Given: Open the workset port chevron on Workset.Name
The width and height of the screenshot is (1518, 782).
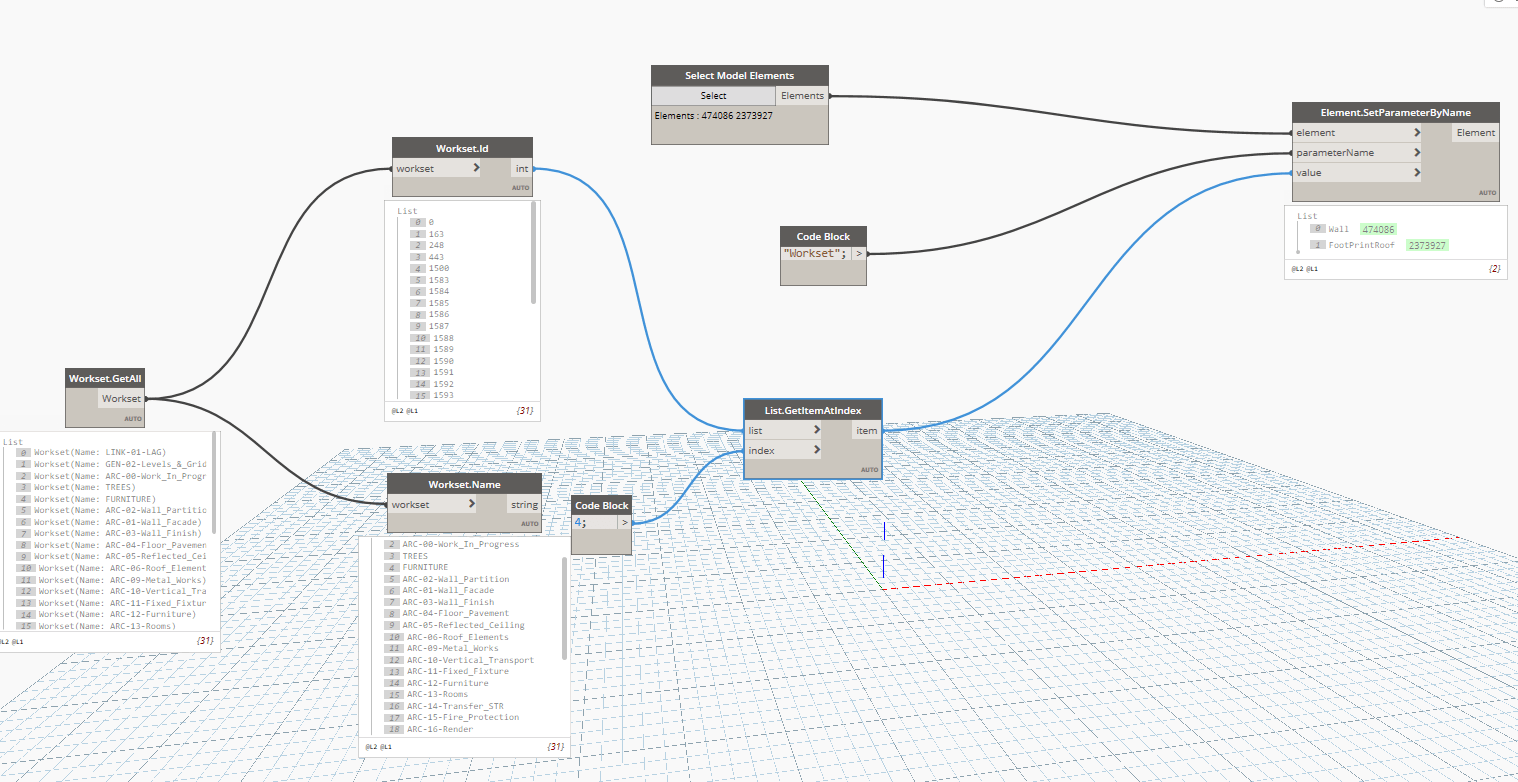Looking at the screenshot, I should coord(472,505).
